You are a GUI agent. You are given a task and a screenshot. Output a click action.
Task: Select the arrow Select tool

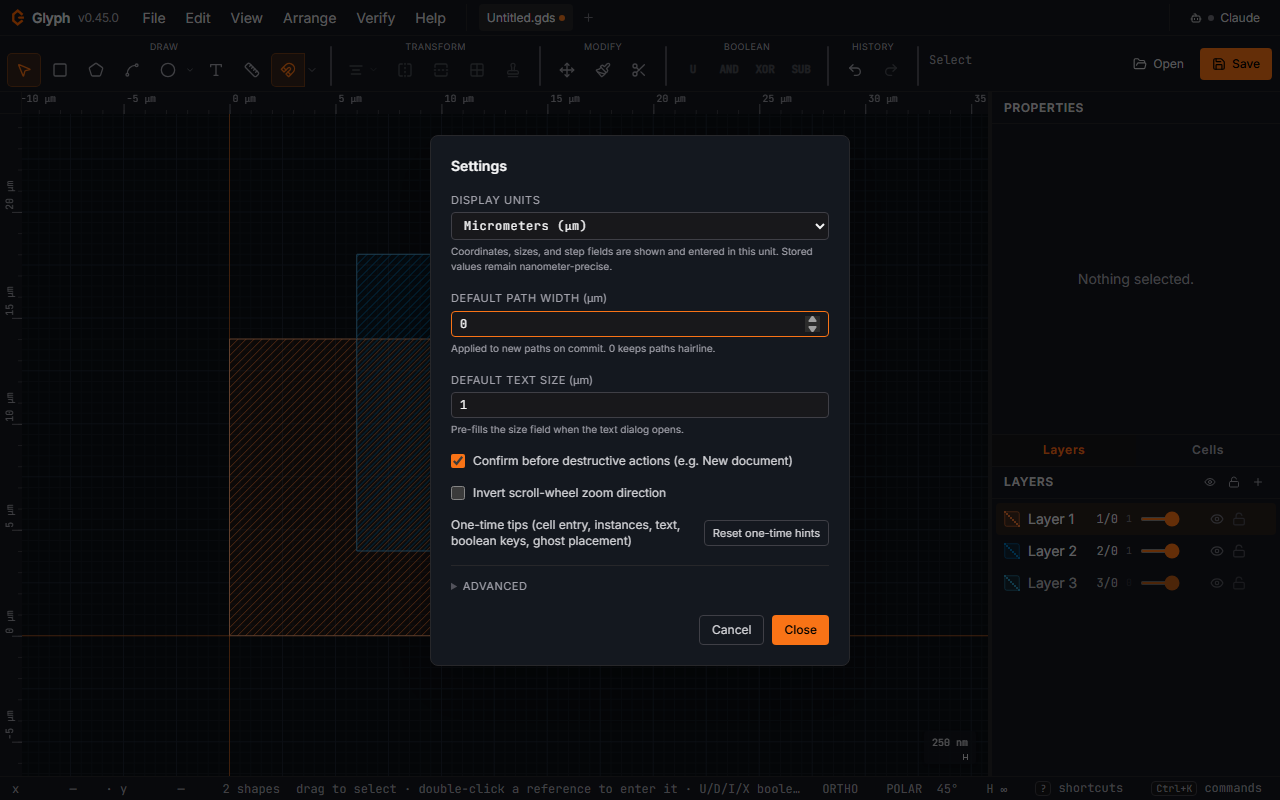[24, 70]
